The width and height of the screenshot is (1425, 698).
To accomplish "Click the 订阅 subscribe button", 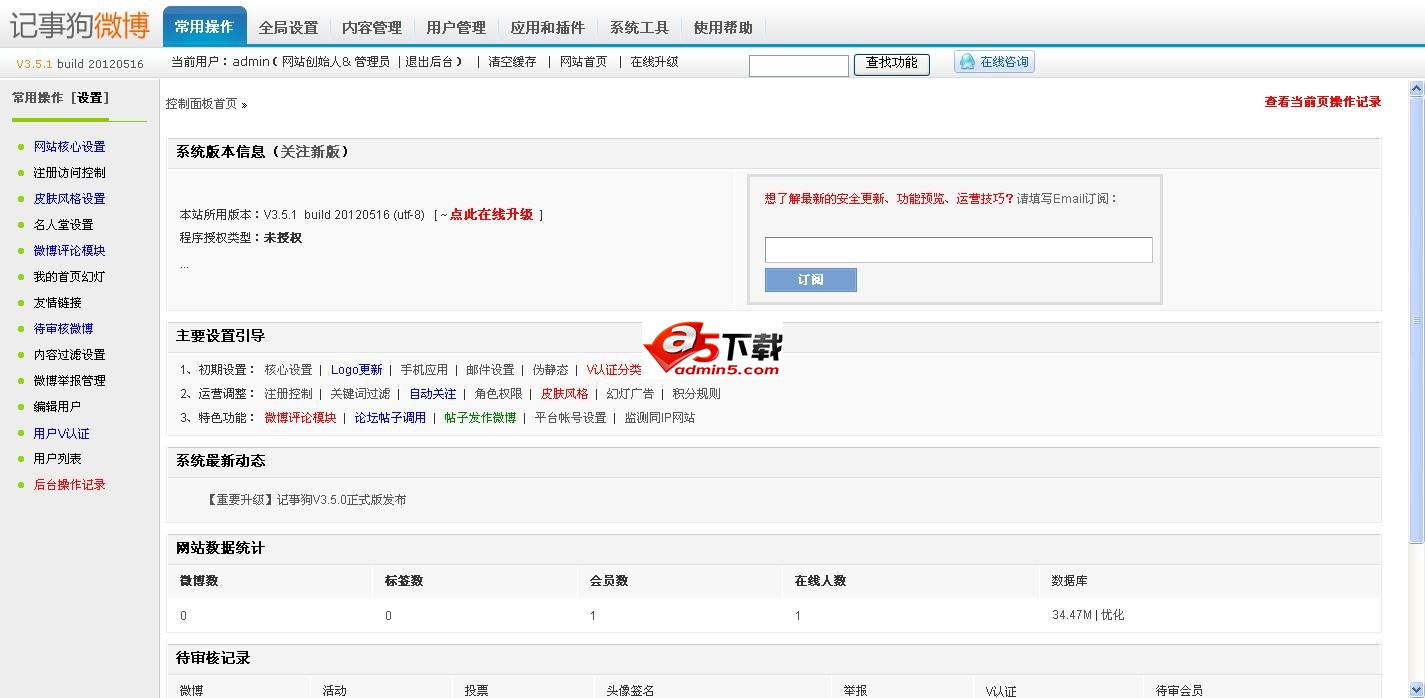I will point(810,280).
